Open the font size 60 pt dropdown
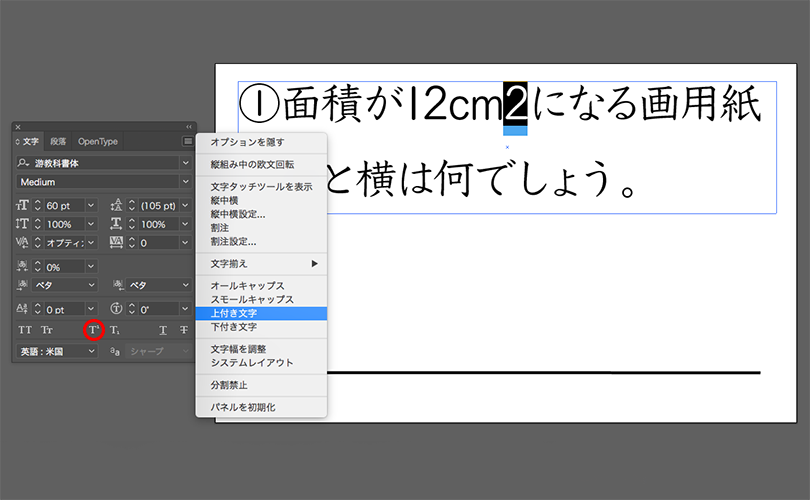Screen dimensions: 810x500 pyautogui.click(x=91, y=205)
